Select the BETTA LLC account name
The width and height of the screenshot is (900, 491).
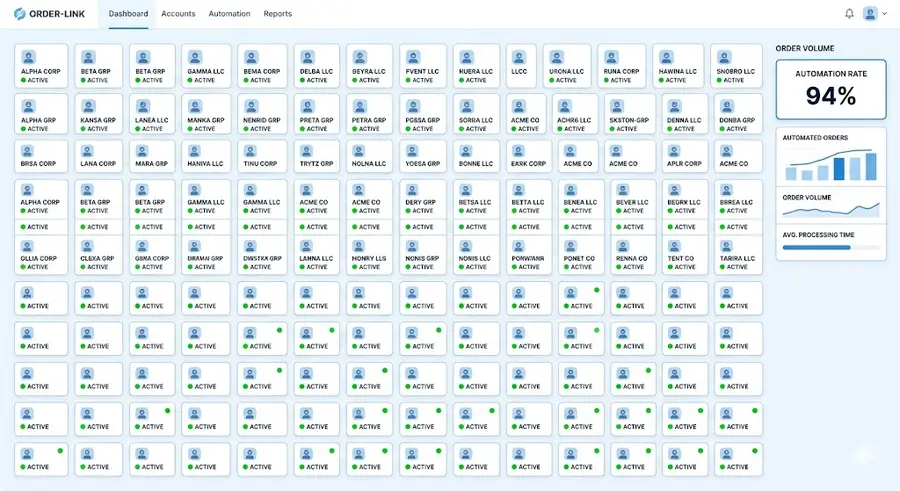pyautogui.click(x=528, y=202)
